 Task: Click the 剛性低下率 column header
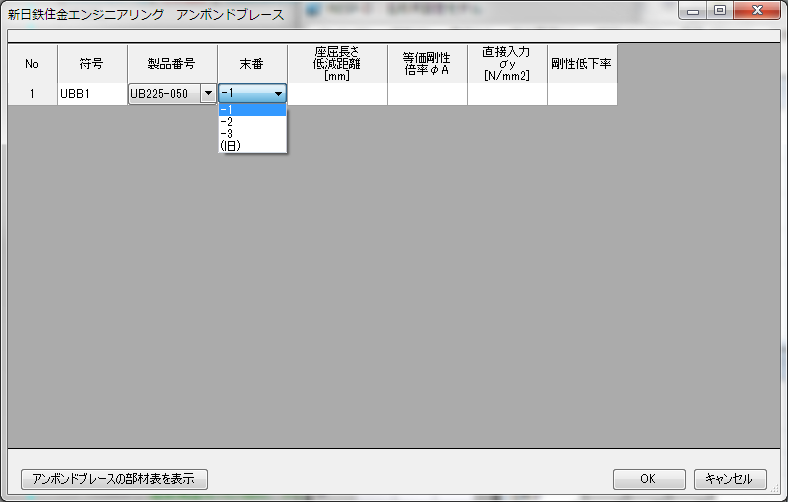582,64
